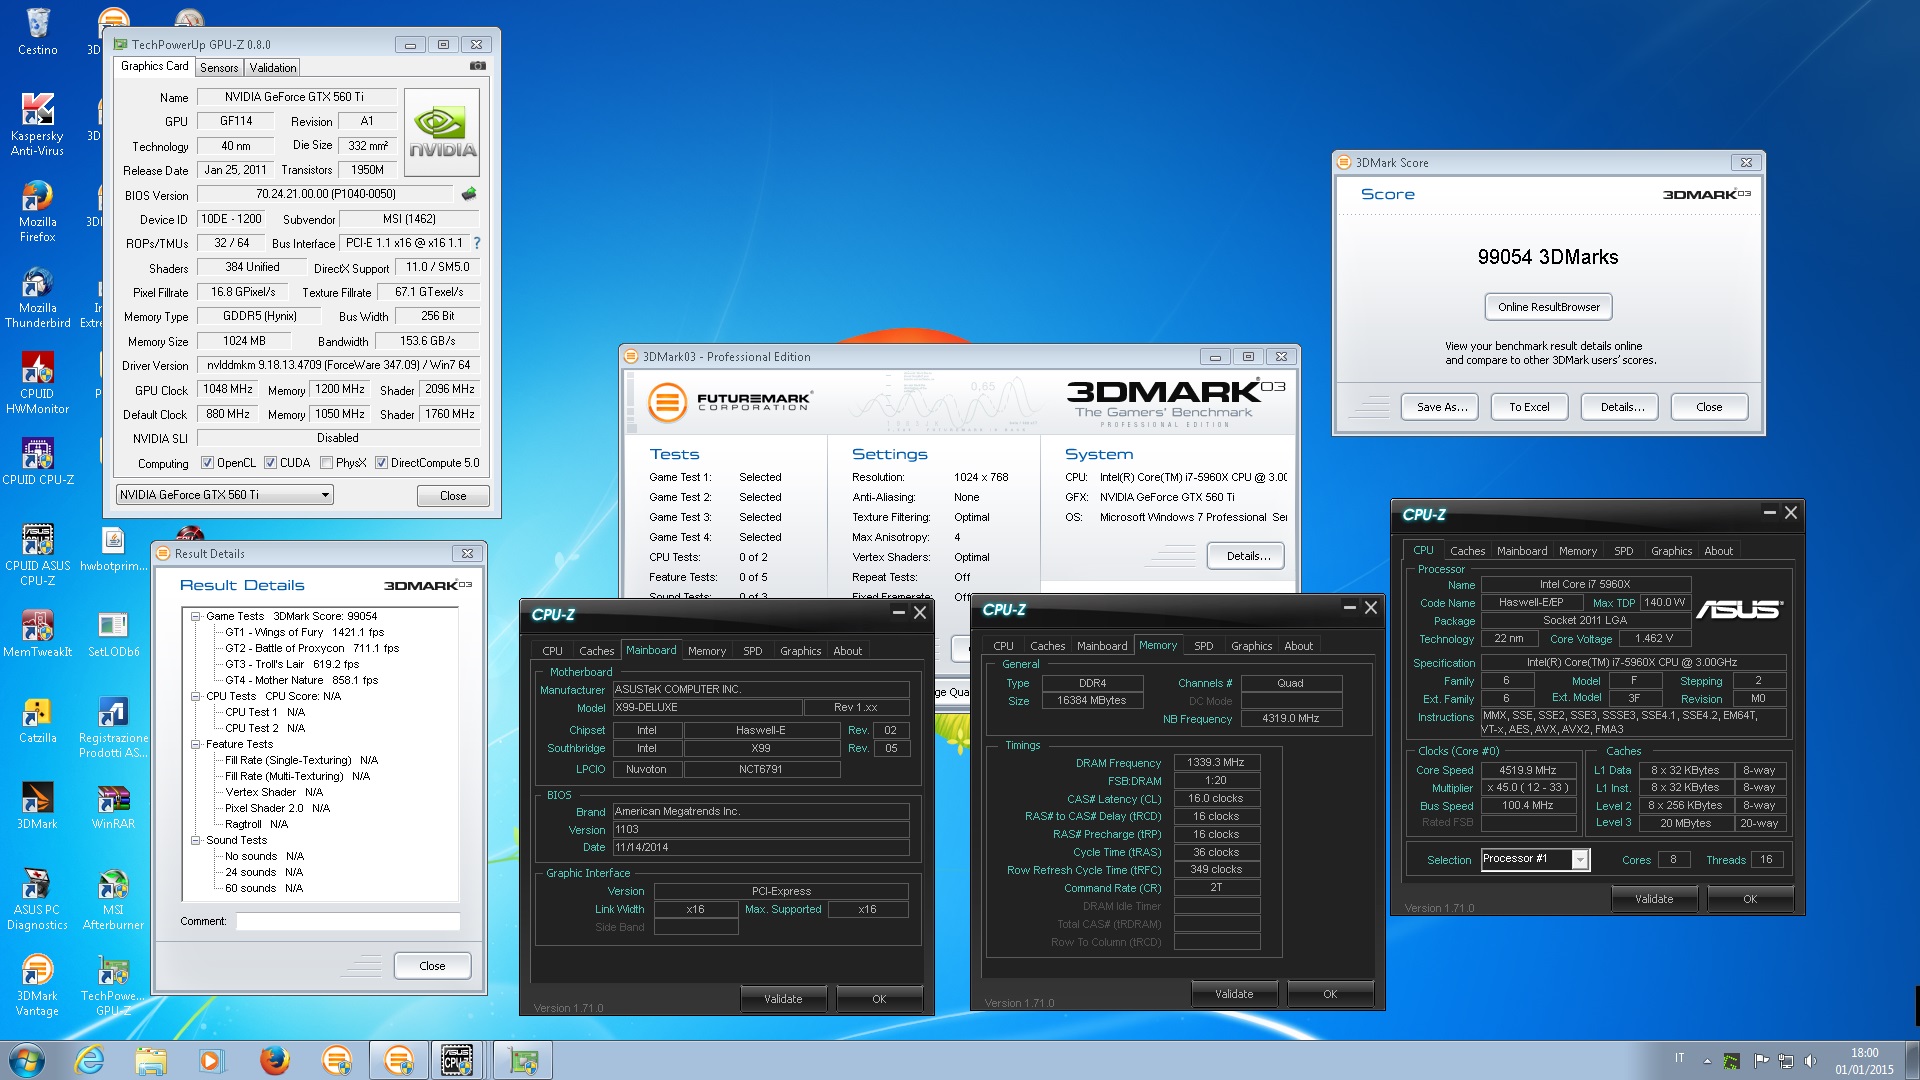This screenshot has height=1080, width=1920.
Task: Open 3DMark Vantage desktop shortcut
Action: [38, 985]
